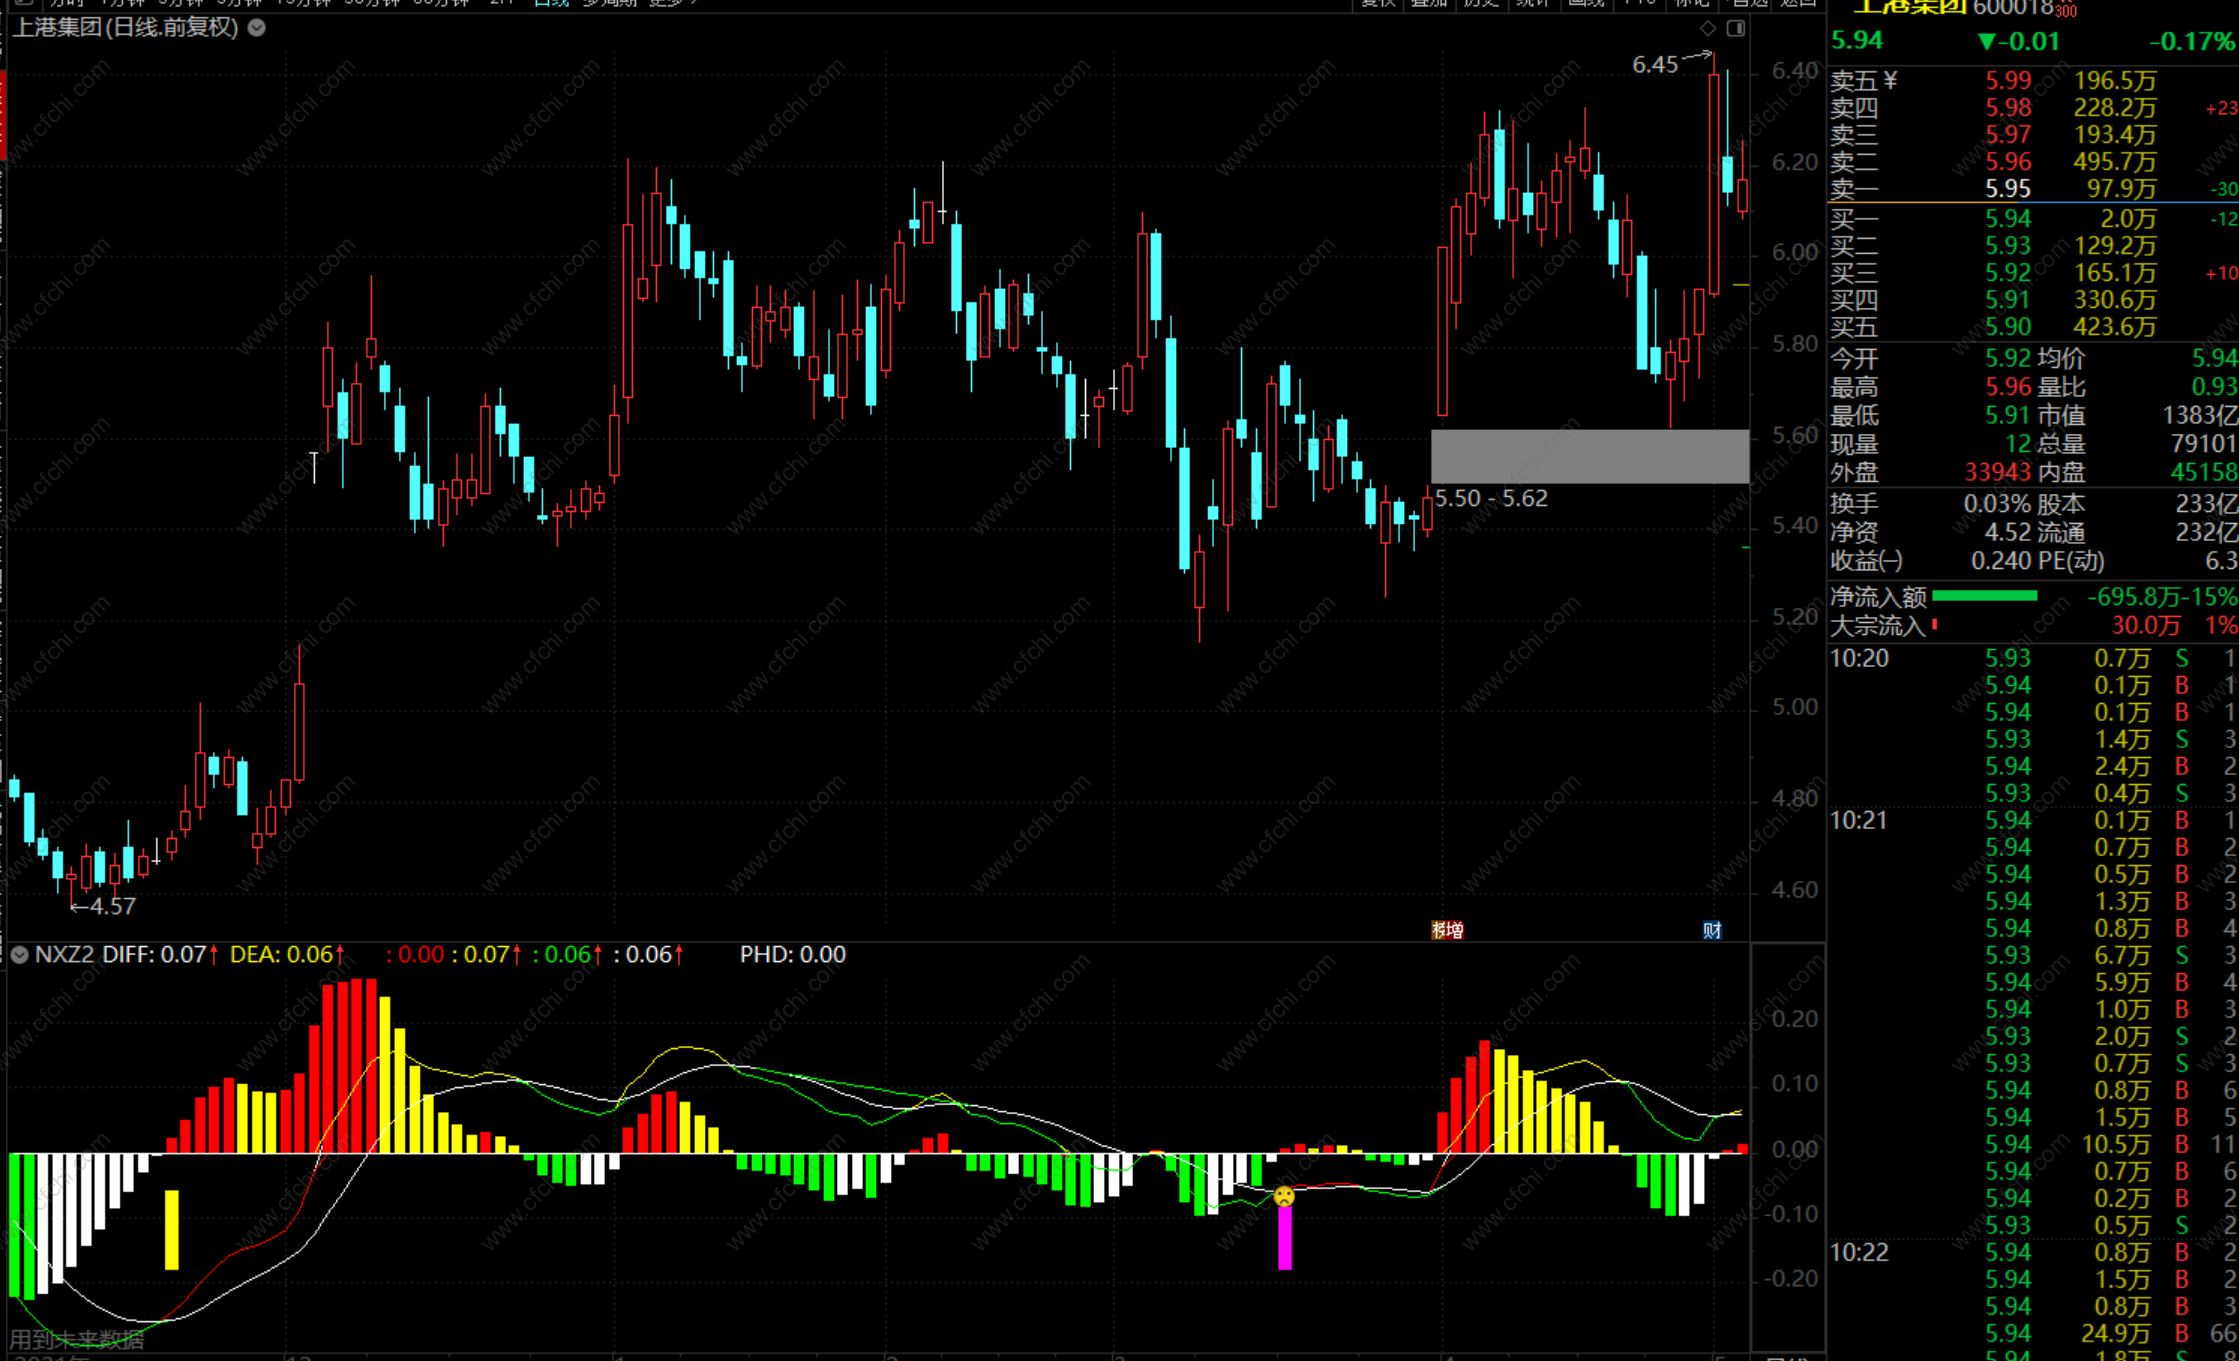Image resolution: width=2239 pixels, height=1361 pixels.
Task: Select the 卖一 5.95 order row
Action: 2007,188
